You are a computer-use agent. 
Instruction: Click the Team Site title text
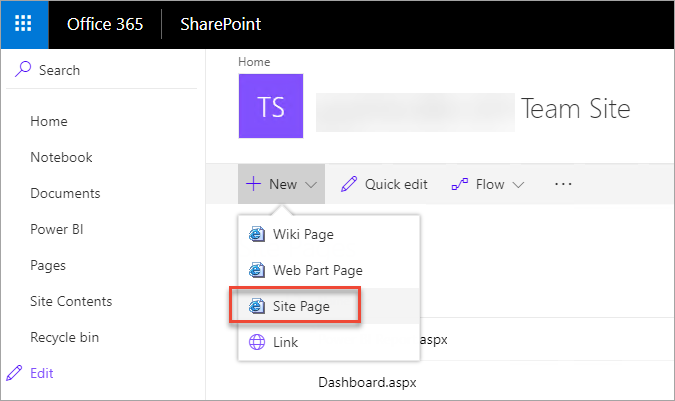(x=576, y=108)
